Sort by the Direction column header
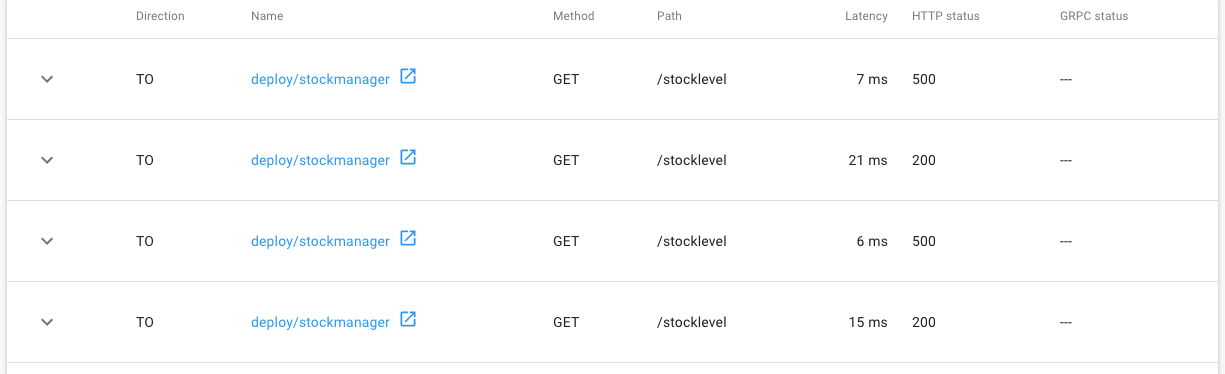 (x=160, y=16)
